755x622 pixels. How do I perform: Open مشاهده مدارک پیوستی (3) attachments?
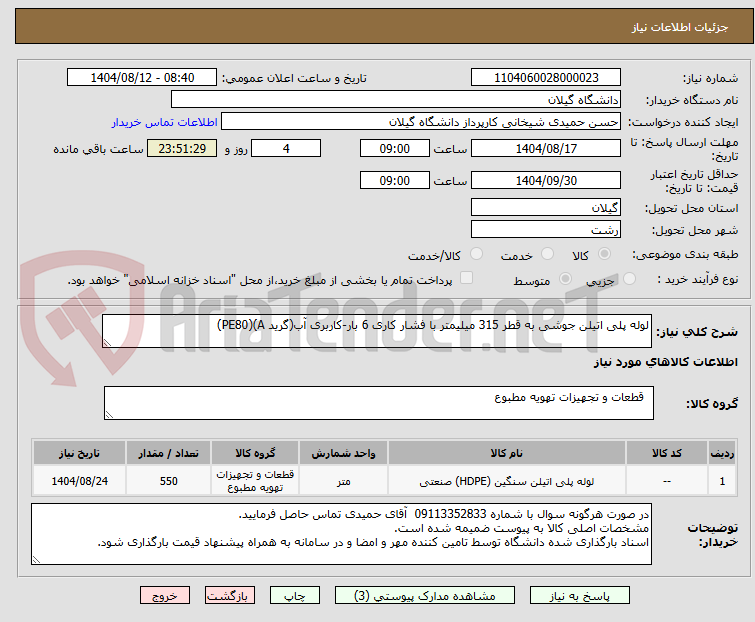[425, 595]
